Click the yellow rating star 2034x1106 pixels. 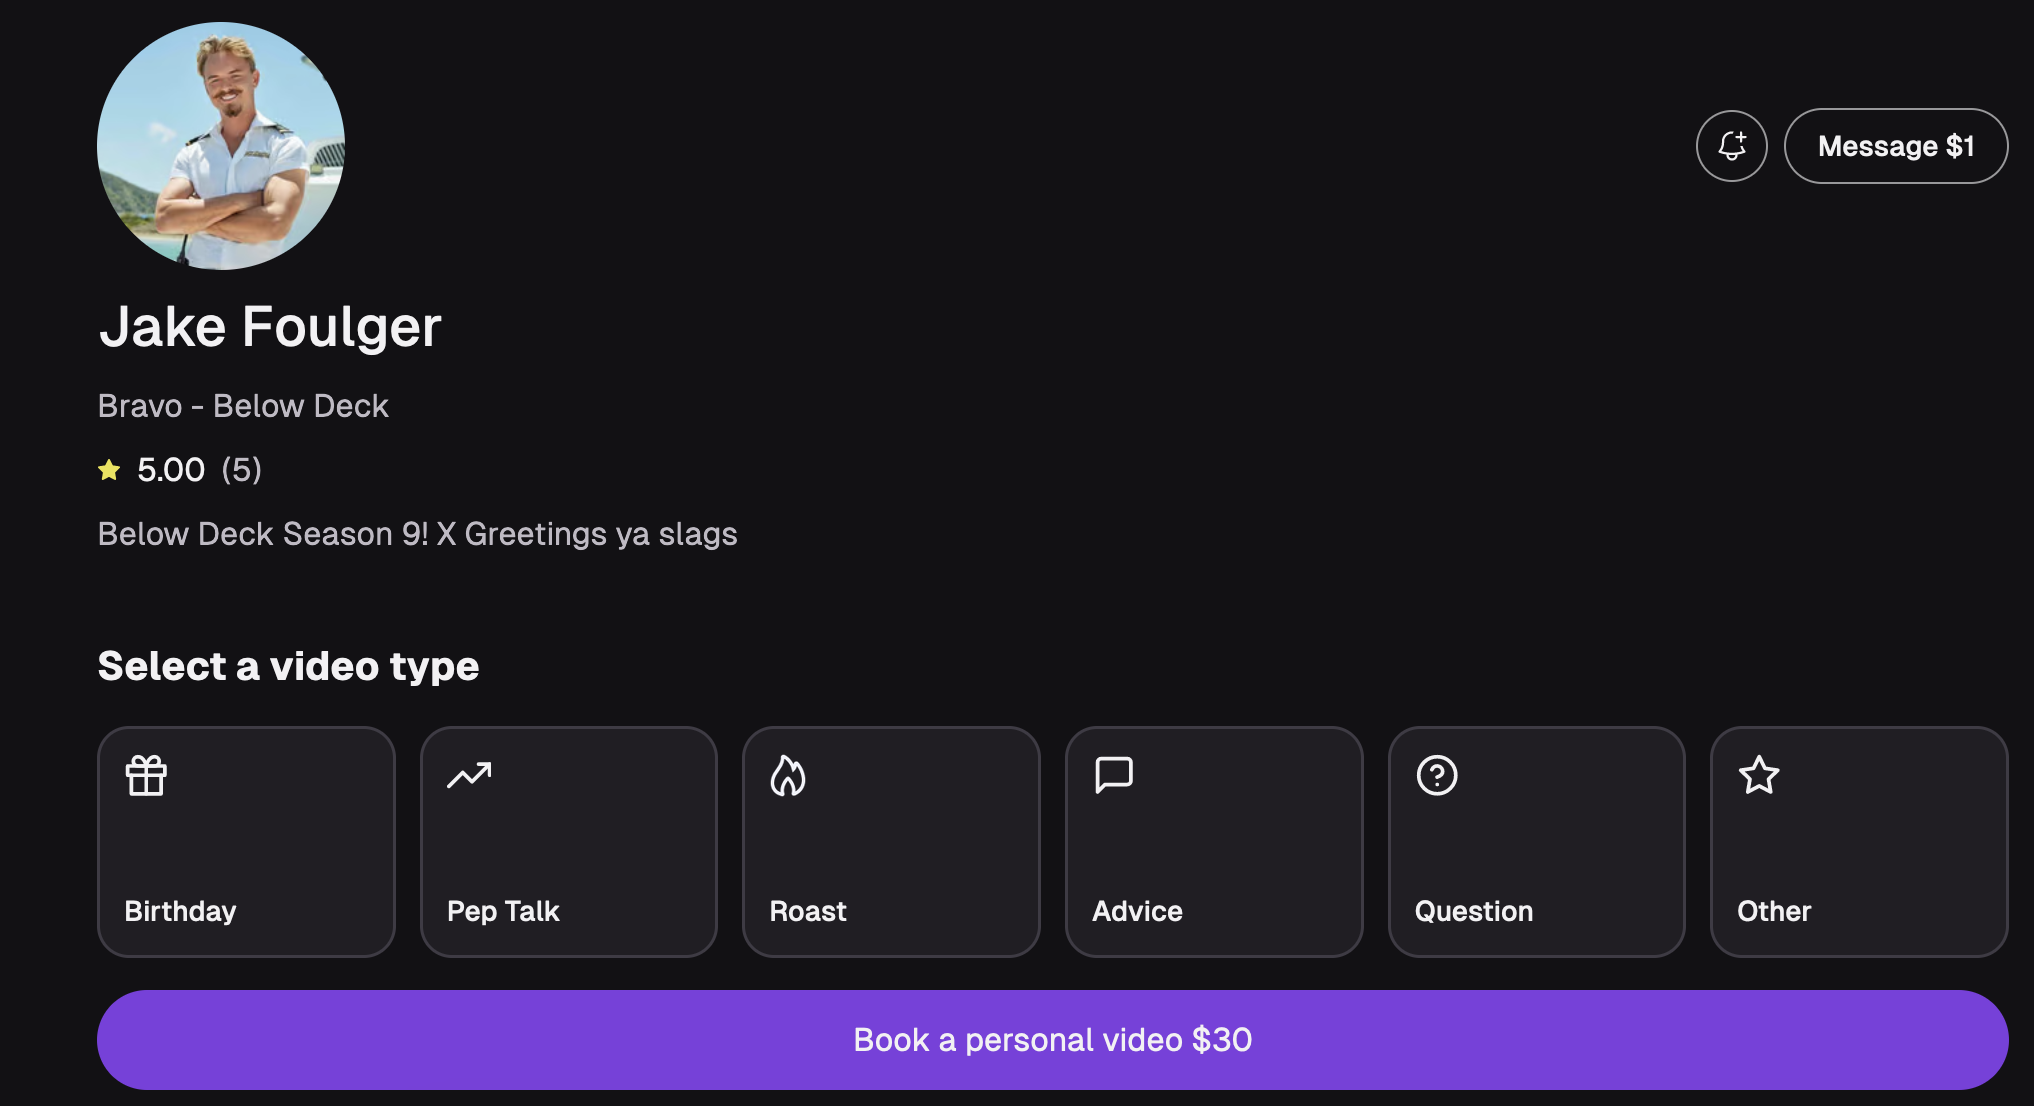pos(109,469)
